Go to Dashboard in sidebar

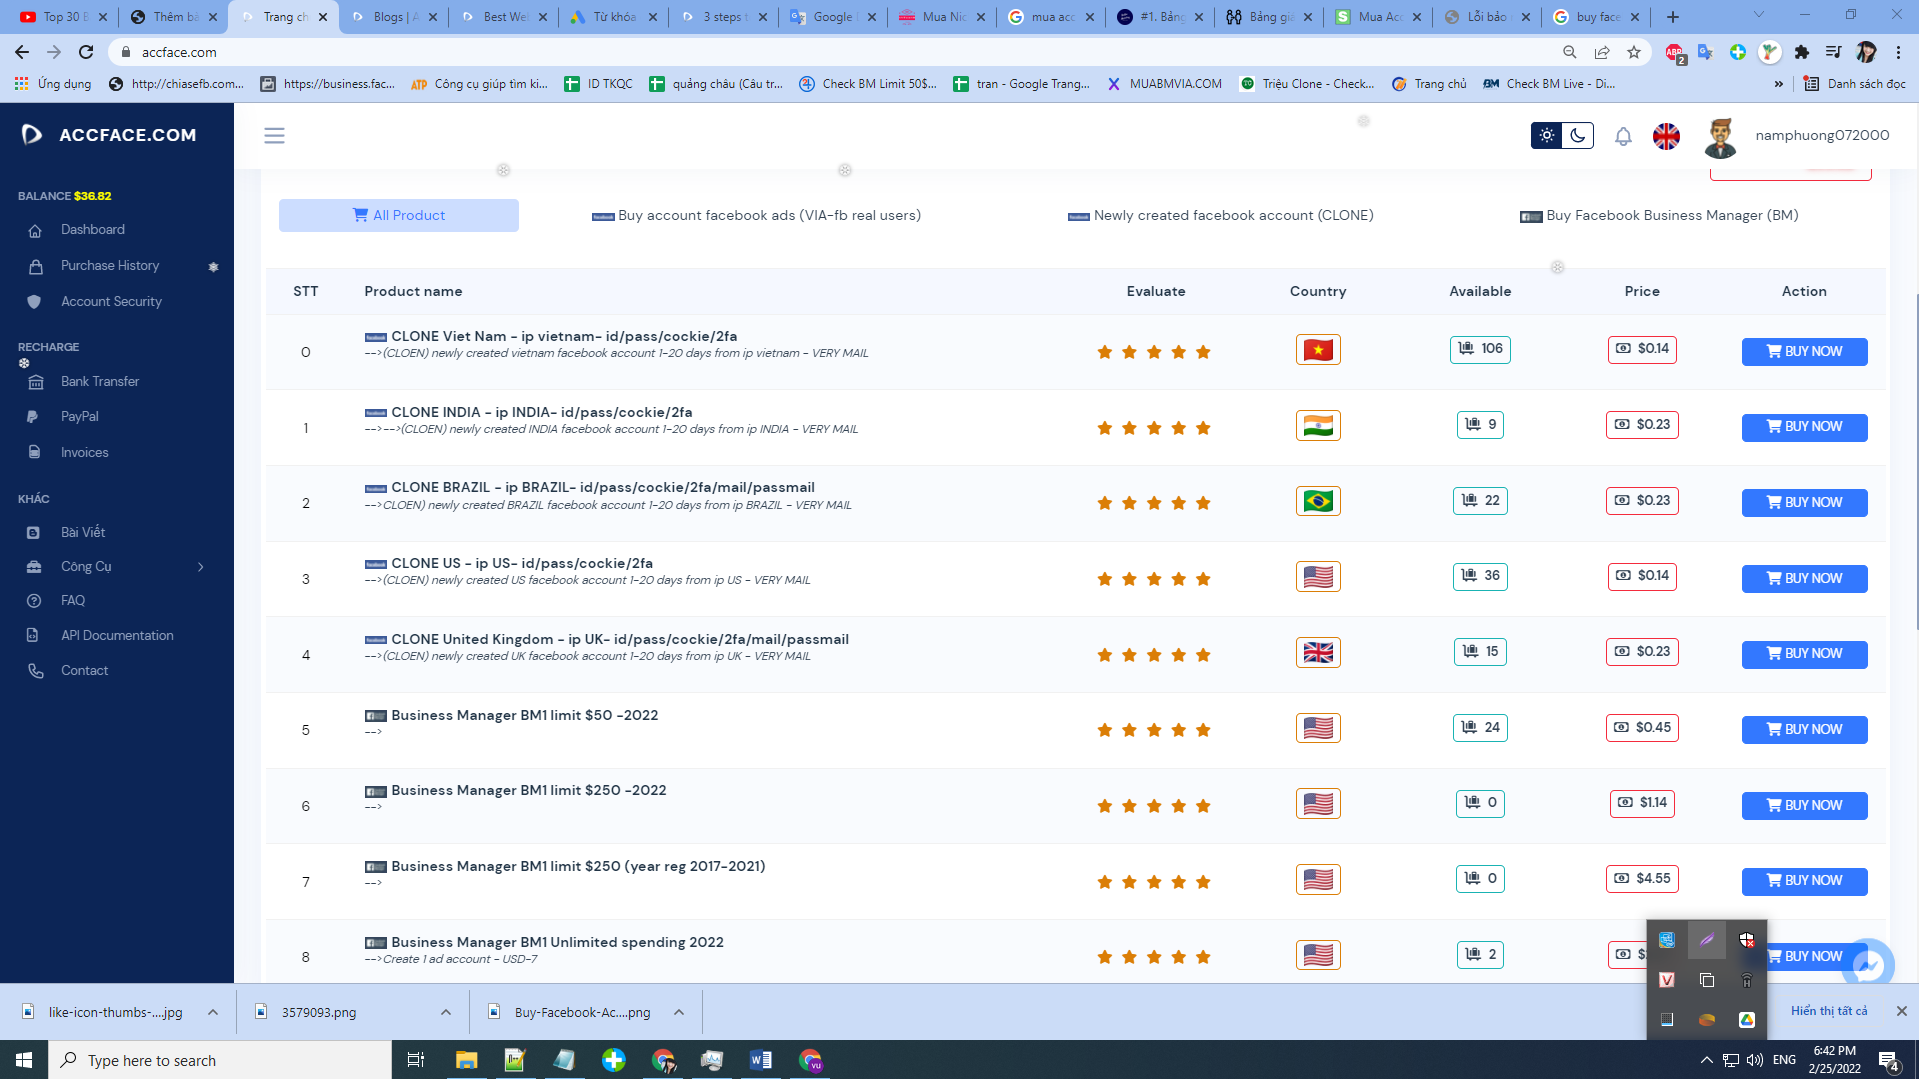click(x=93, y=229)
